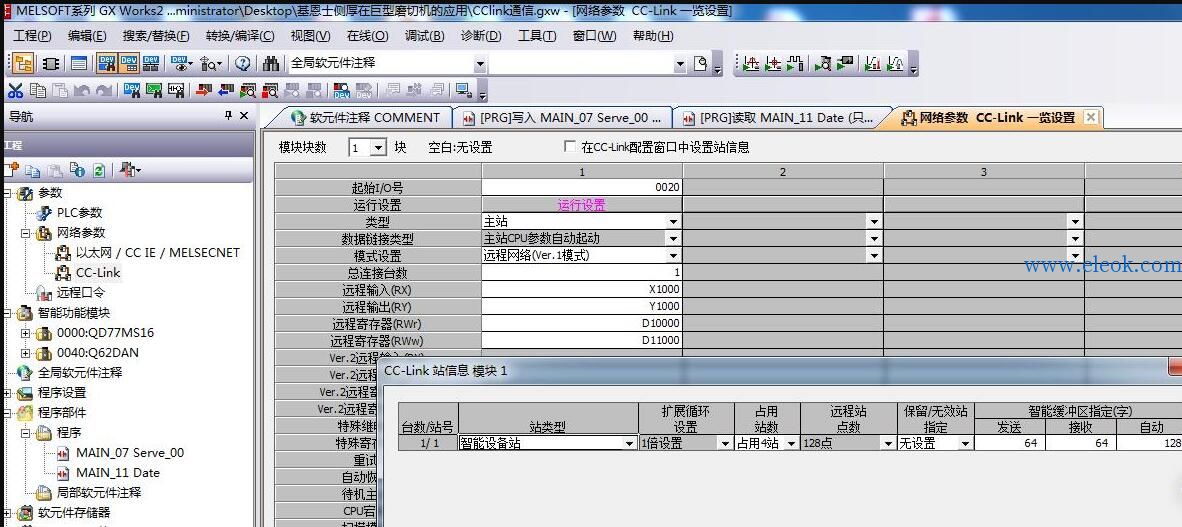Click the properties info icon in navigation toolbar
Screen dimensions: 1182x527
[77, 170]
